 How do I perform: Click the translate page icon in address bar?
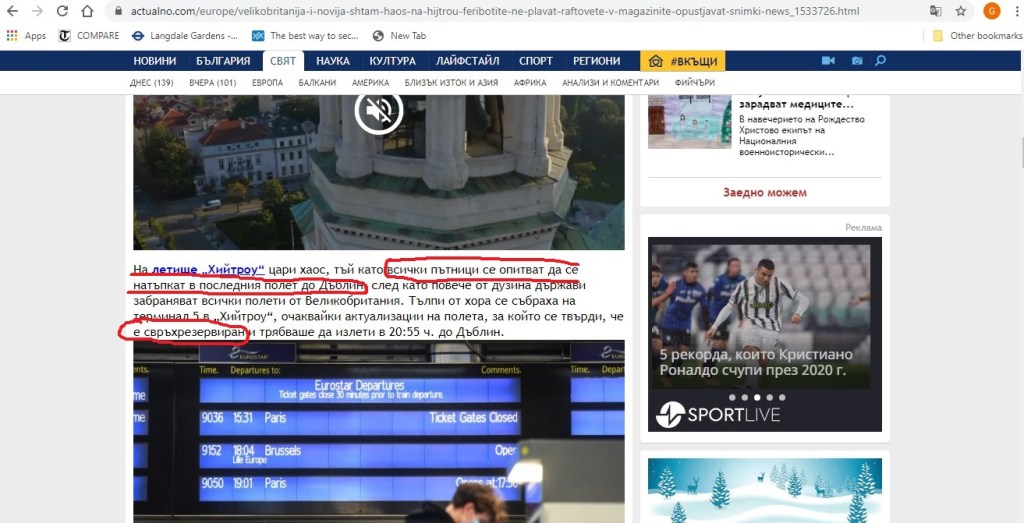[x=935, y=11]
